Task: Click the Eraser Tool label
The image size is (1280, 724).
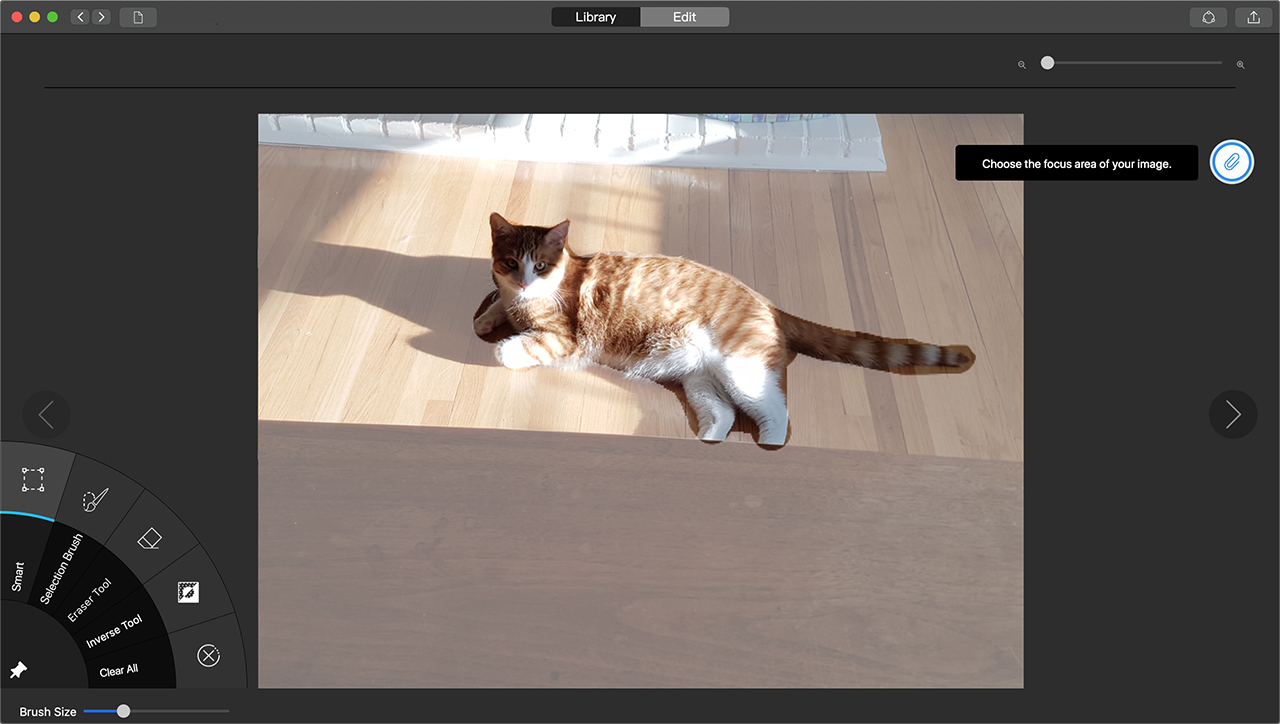Action: click(90, 601)
